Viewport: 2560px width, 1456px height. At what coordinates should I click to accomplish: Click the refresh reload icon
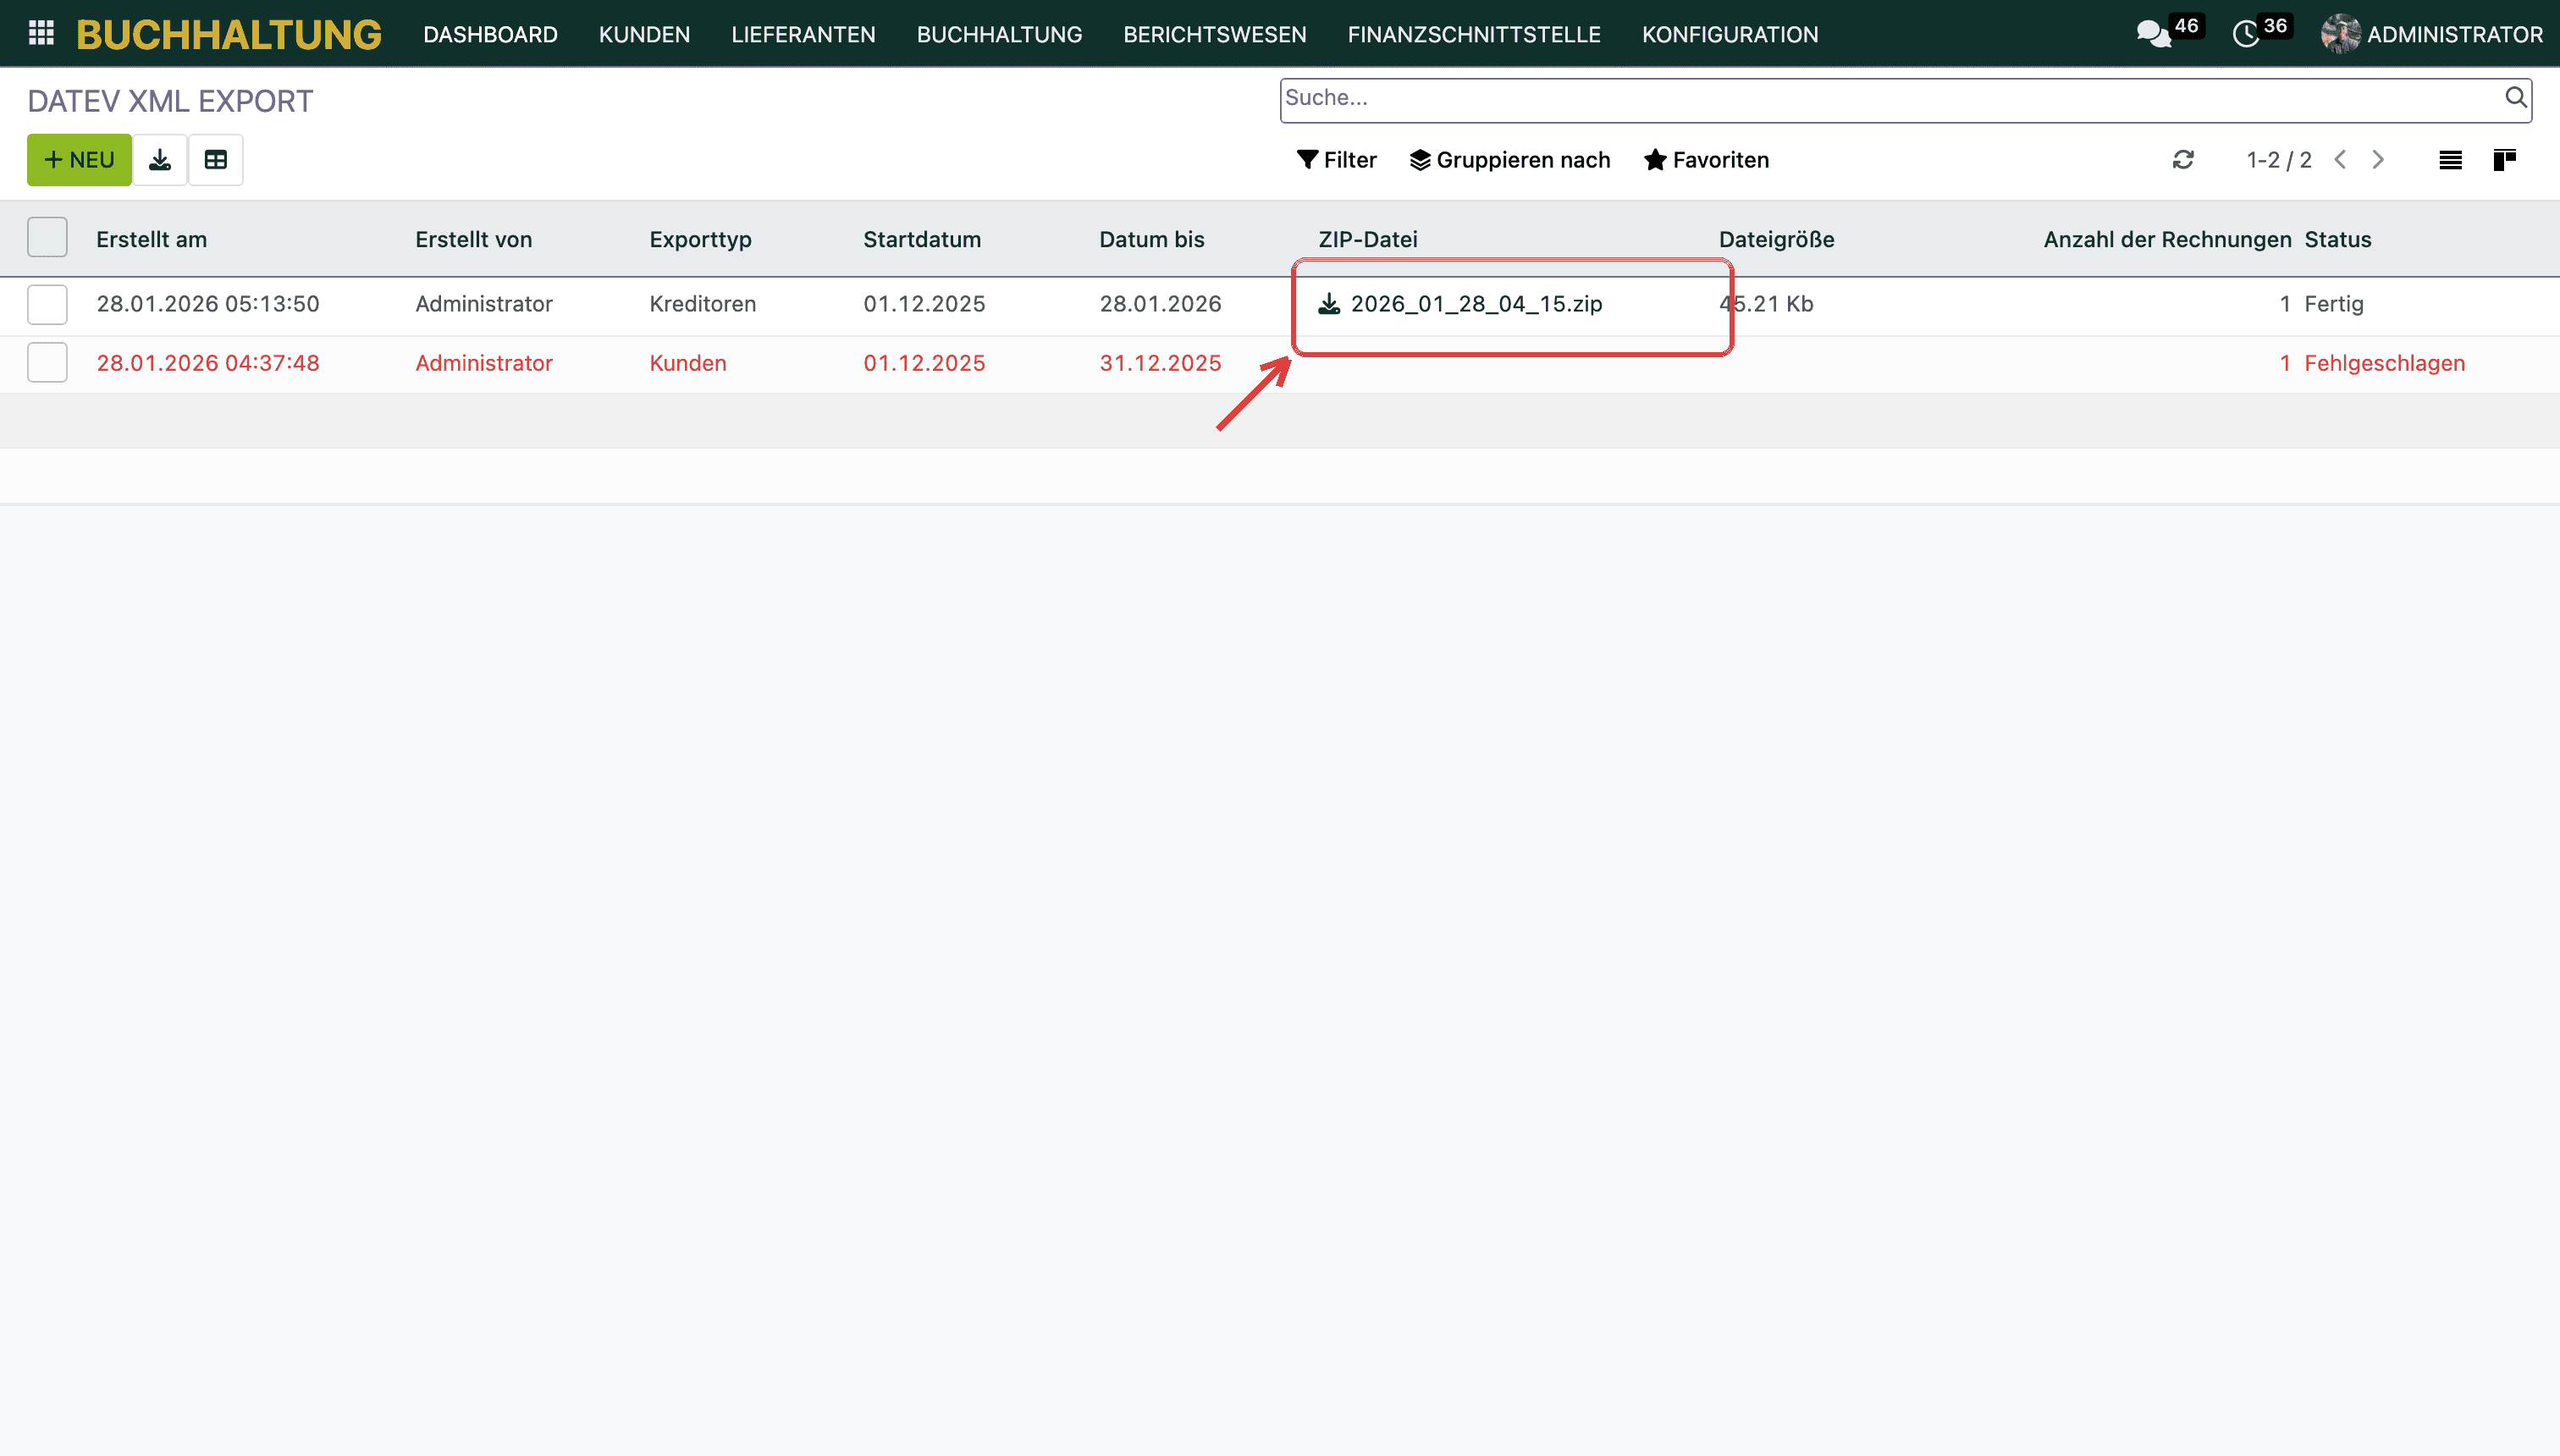pyautogui.click(x=2183, y=160)
